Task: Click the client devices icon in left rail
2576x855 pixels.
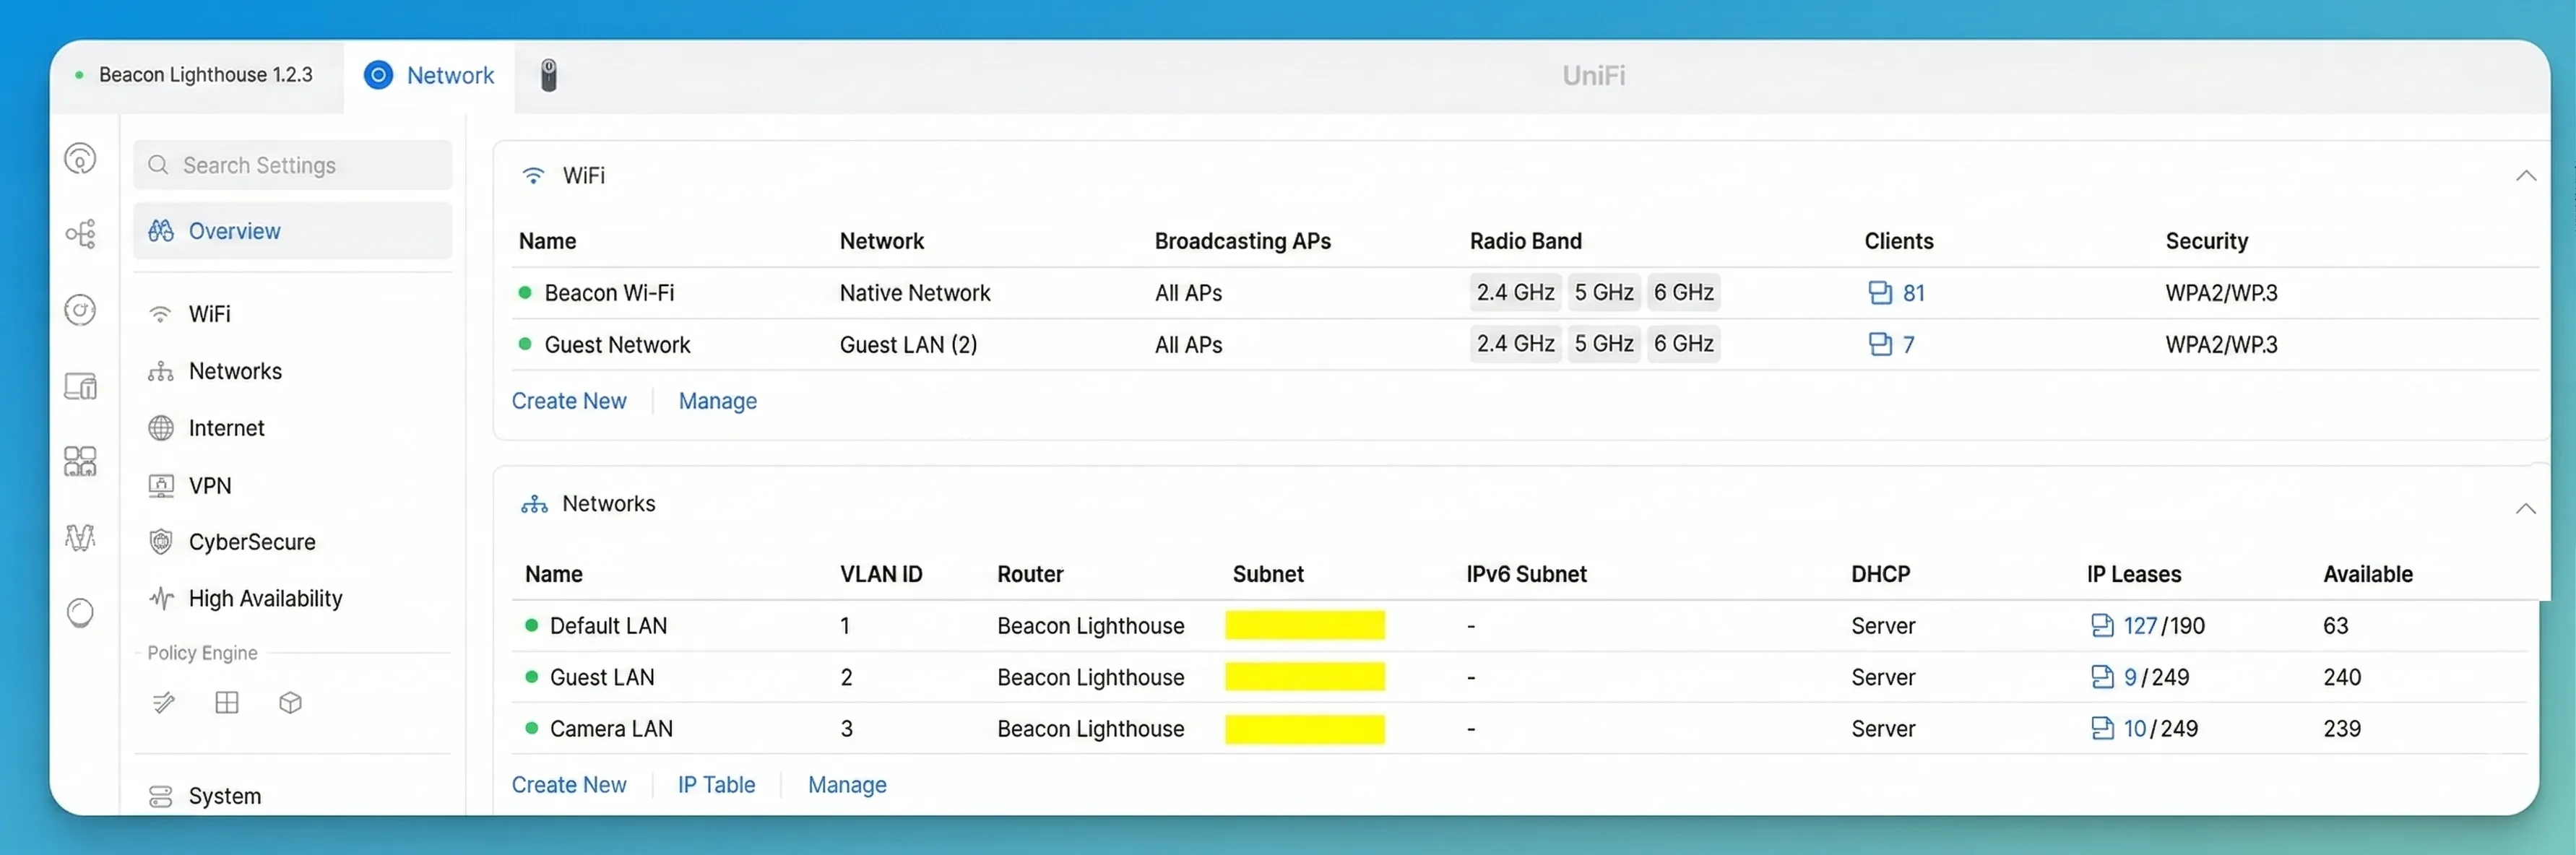Action: click(x=80, y=386)
